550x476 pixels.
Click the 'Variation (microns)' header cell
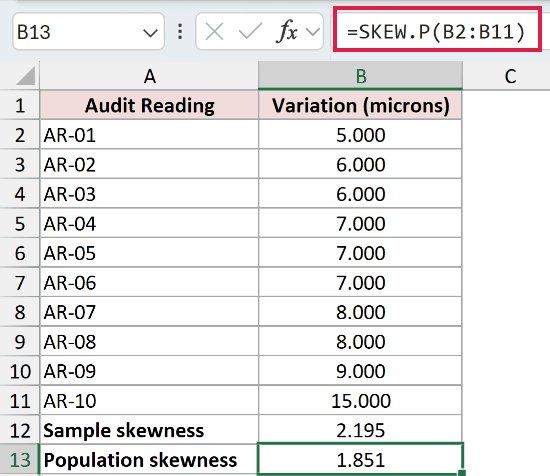(x=360, y=105)
